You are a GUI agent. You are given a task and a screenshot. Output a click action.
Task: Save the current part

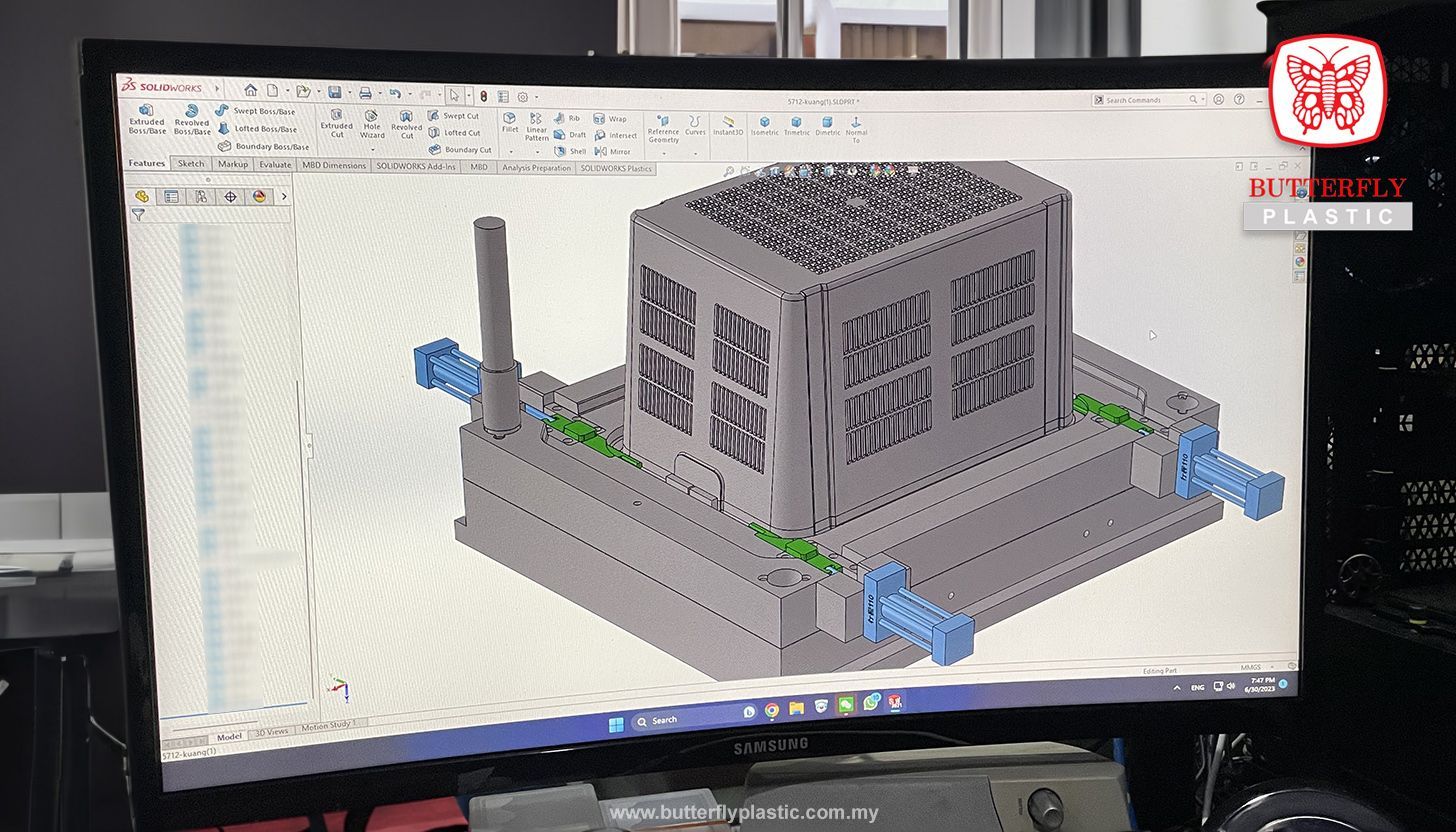pos(335,92)
